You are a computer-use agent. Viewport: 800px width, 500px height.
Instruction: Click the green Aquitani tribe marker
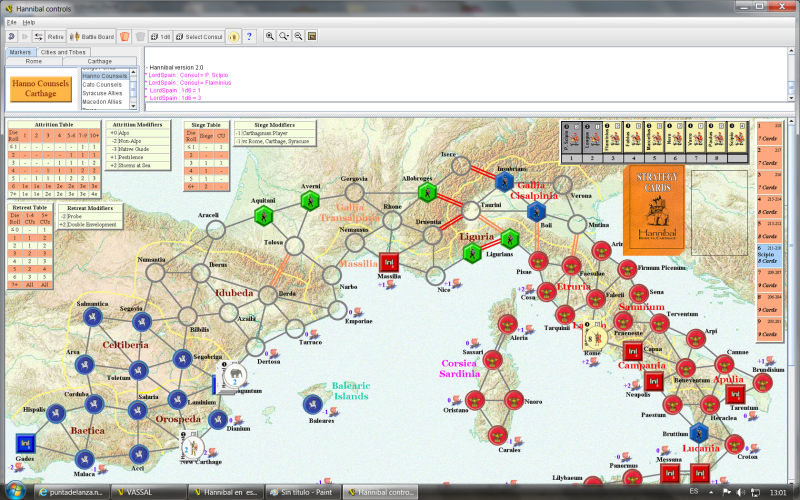point(263,215)
